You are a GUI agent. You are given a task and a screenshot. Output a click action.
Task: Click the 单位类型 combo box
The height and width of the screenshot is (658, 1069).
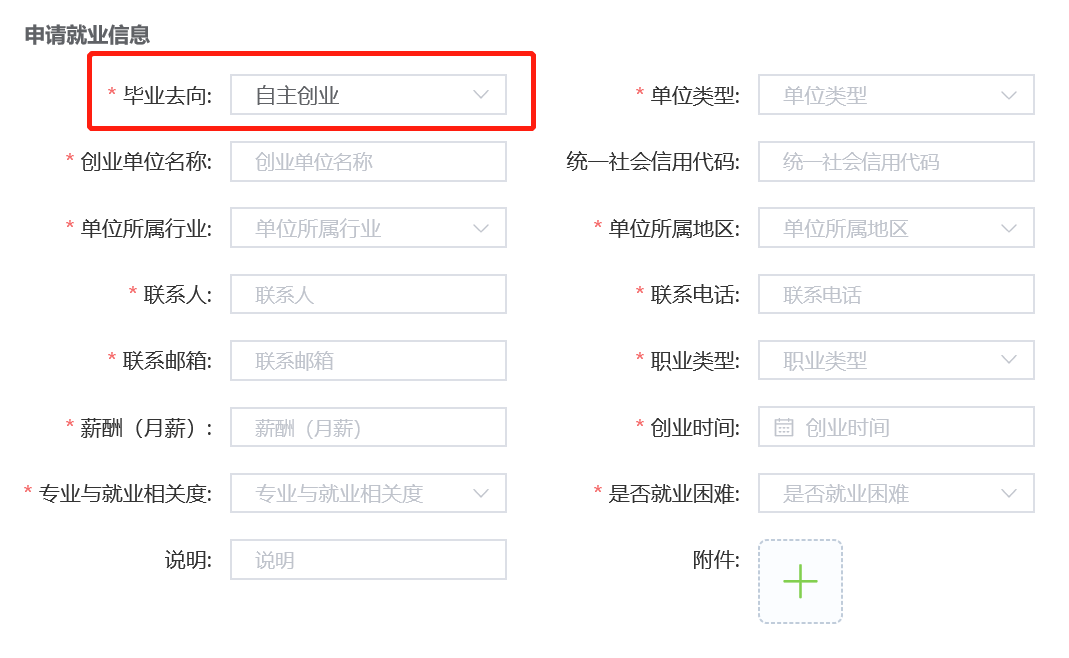(896, 95)
